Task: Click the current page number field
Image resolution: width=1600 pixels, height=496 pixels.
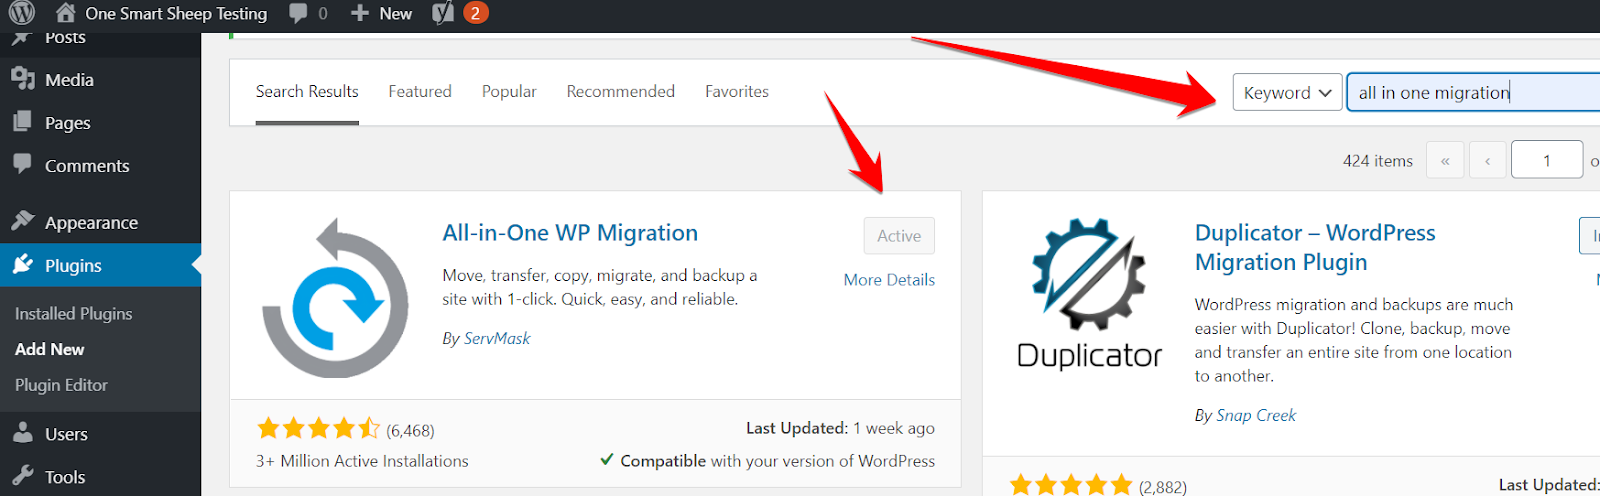Action: click(x=1547, y=160)
